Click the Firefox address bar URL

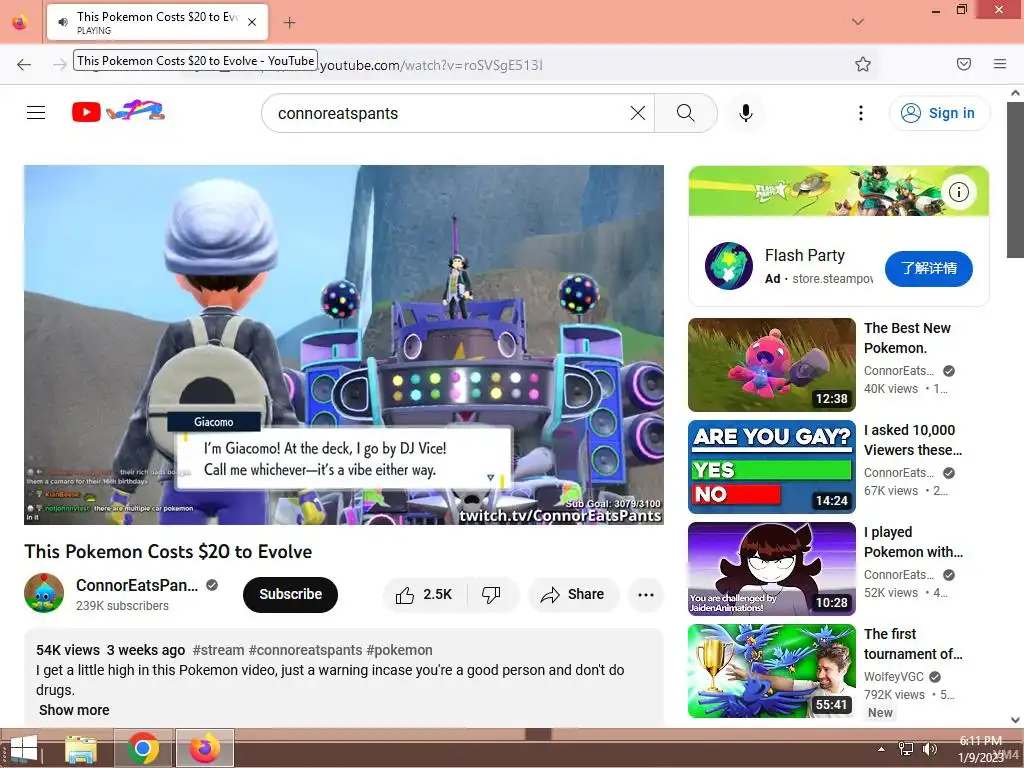pos(431,65)
